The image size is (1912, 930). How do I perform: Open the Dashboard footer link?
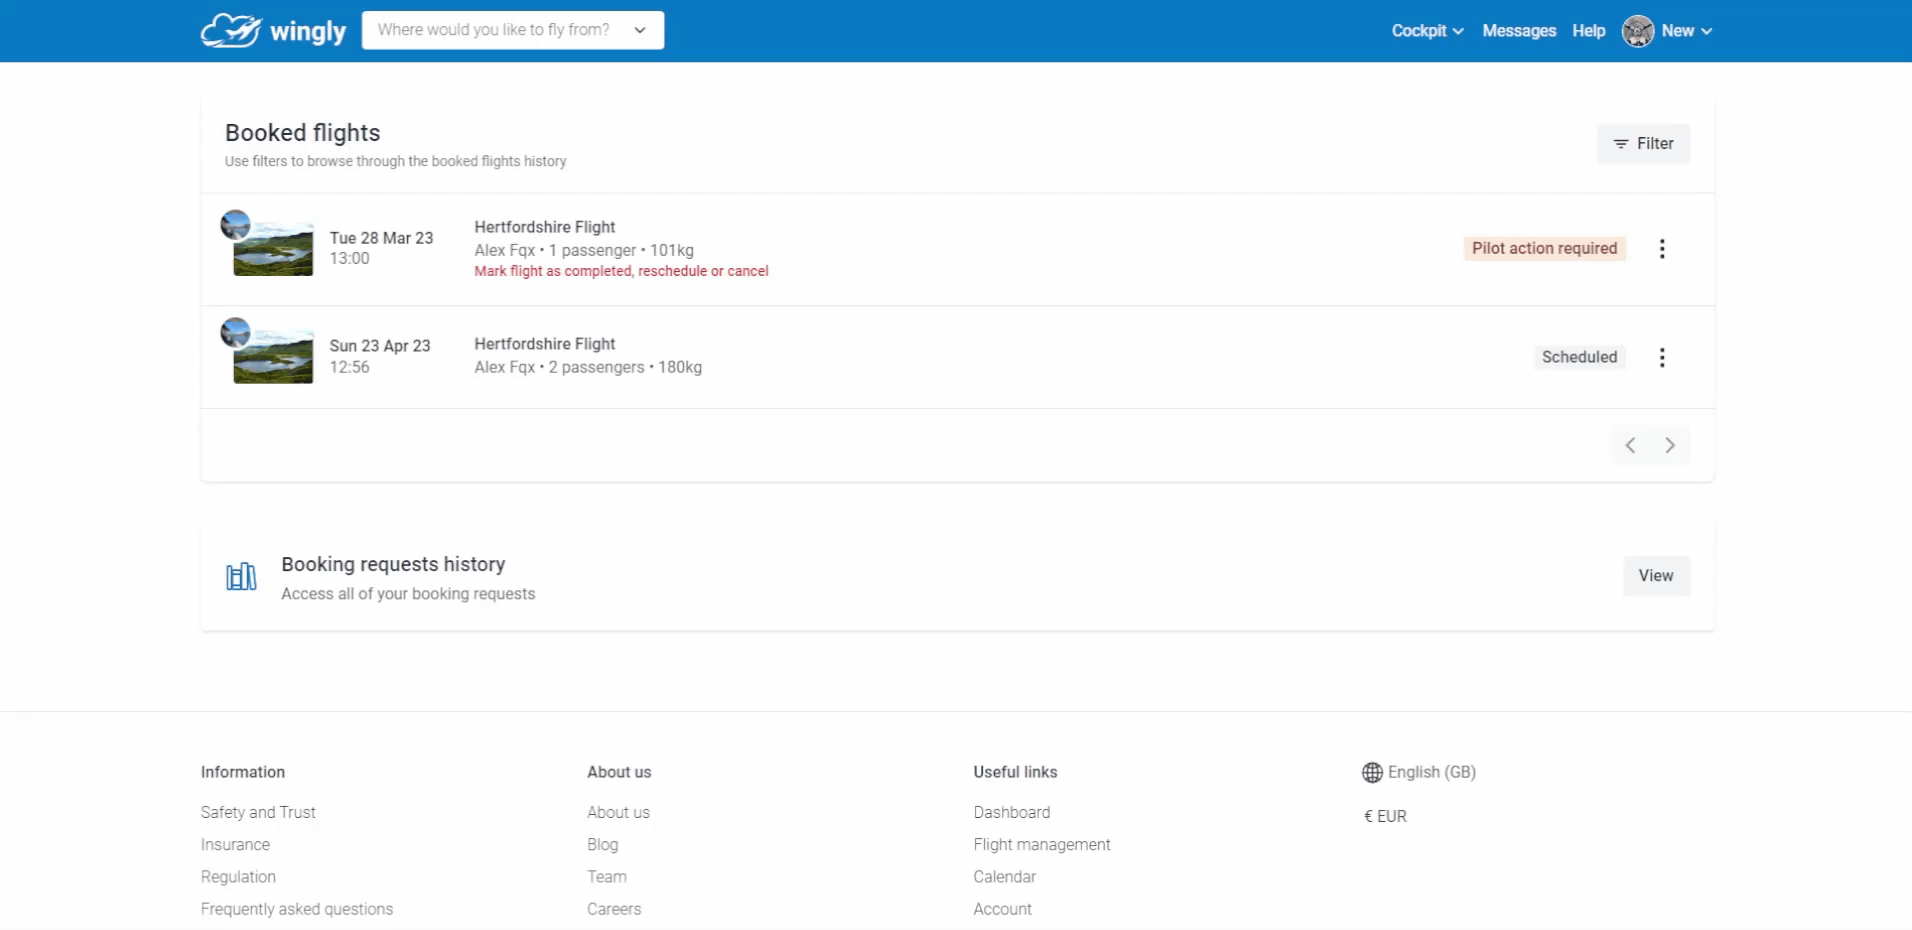coord(1012,812)
